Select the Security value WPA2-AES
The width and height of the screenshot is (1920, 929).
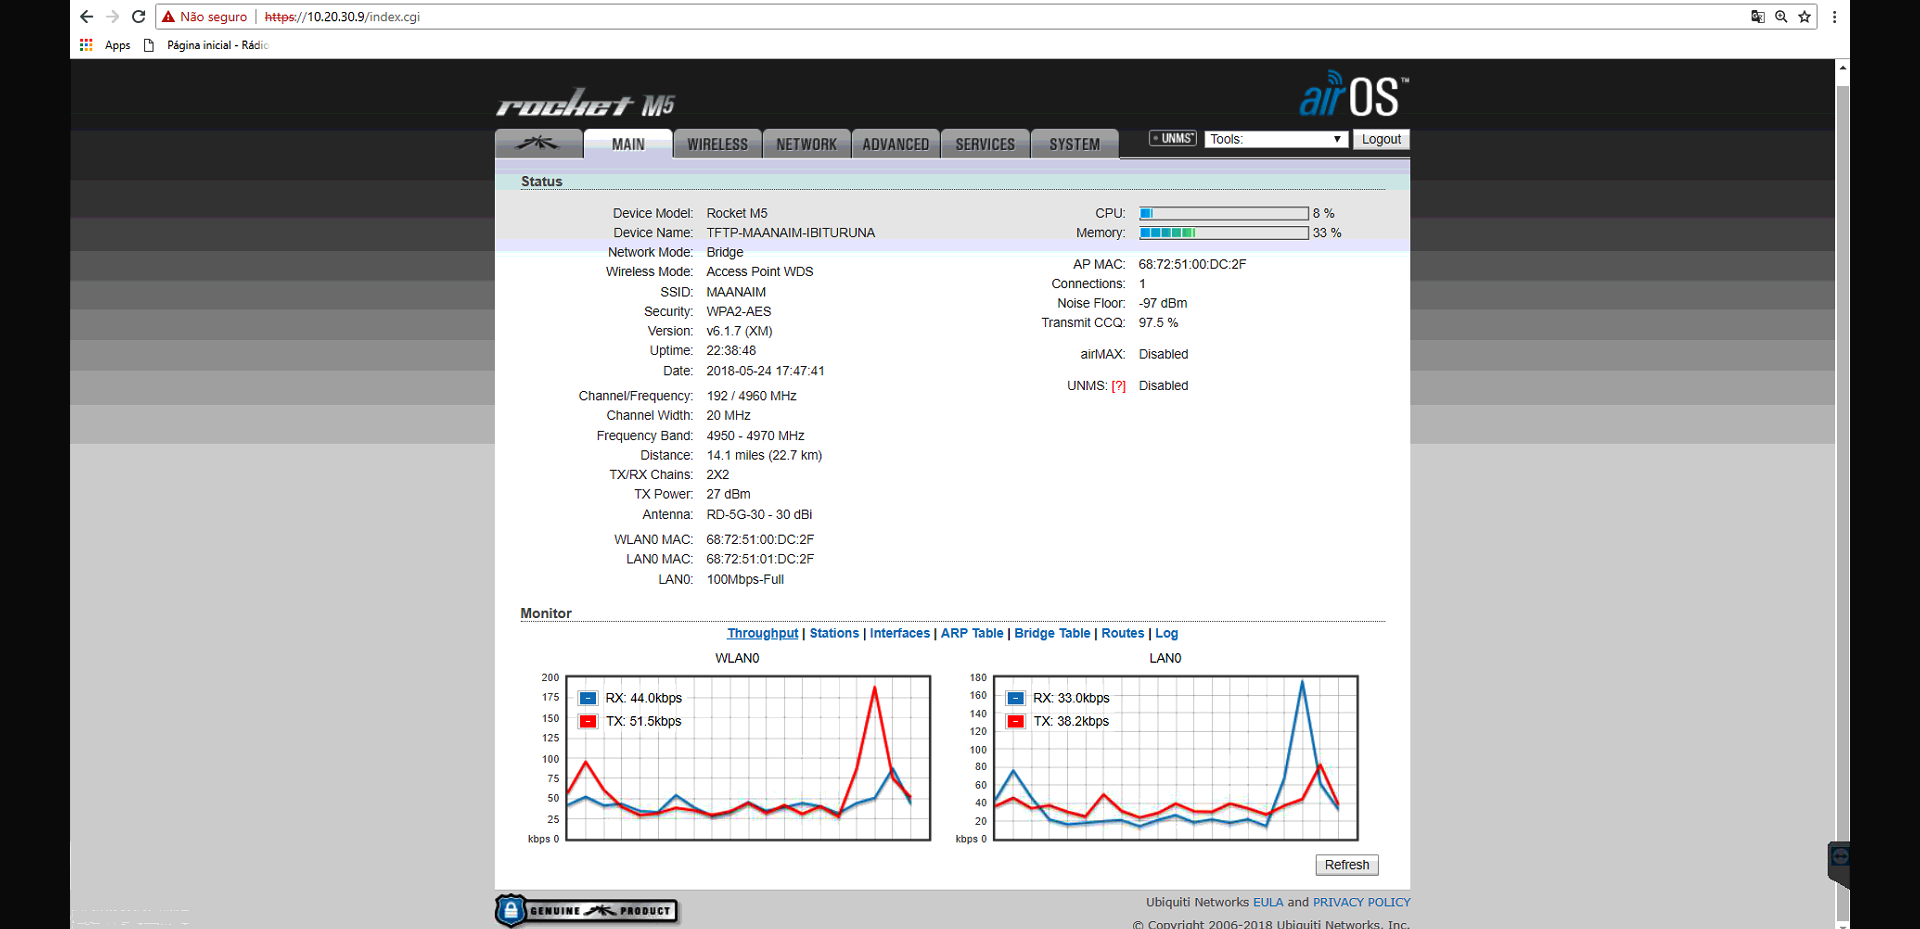[x=739, y=312]
